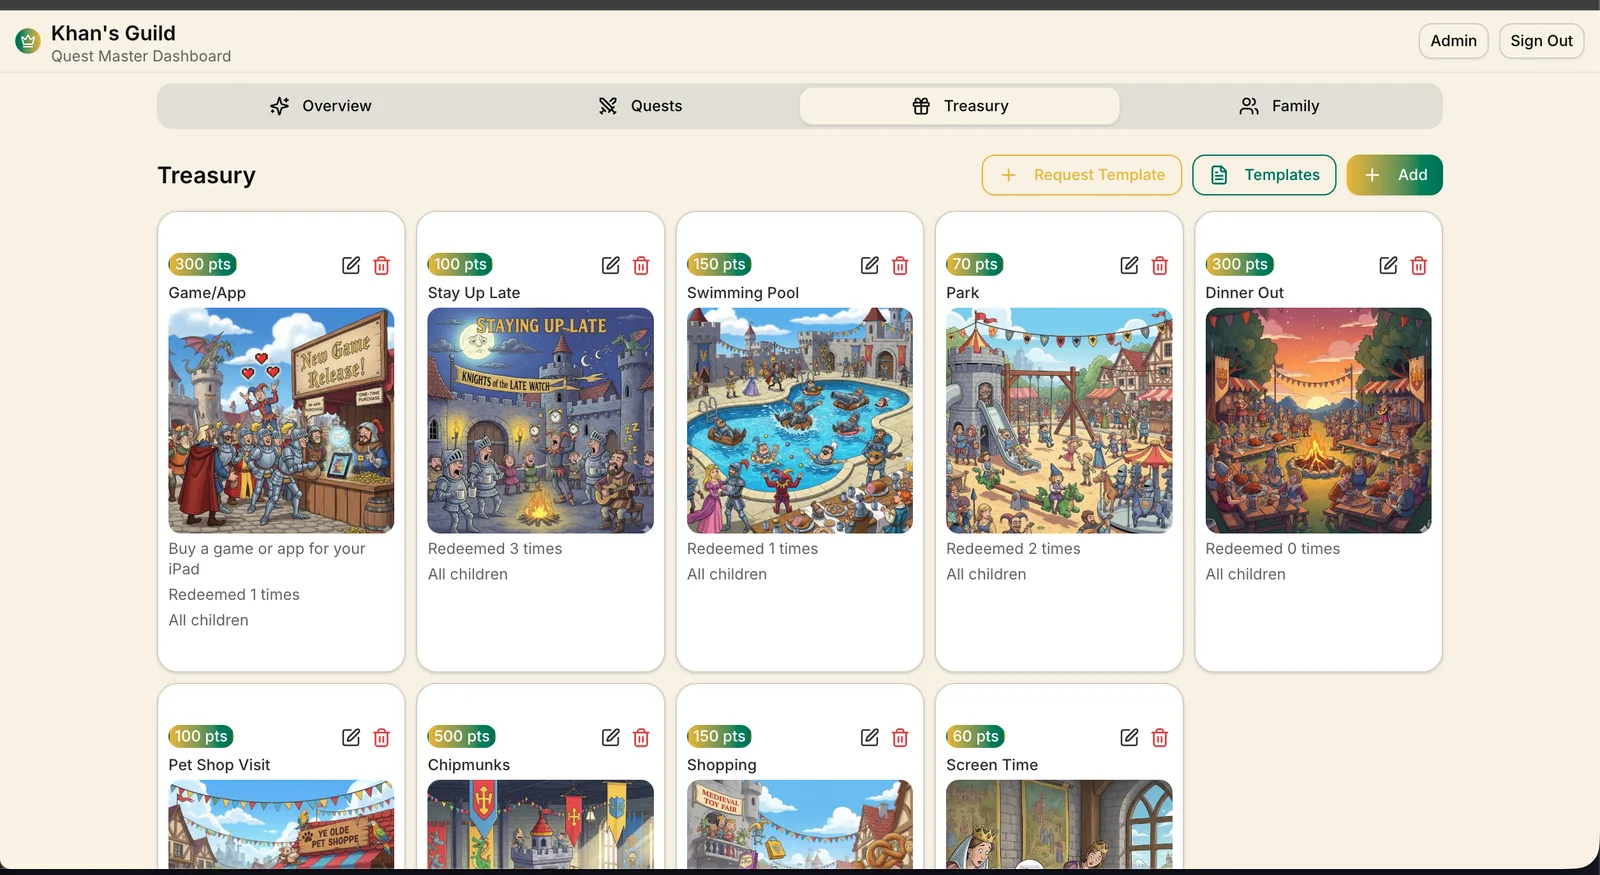This screenshot has height=875, width=1600.
Task: Open the Screen Time reward image
Action: click(1059, 824)
